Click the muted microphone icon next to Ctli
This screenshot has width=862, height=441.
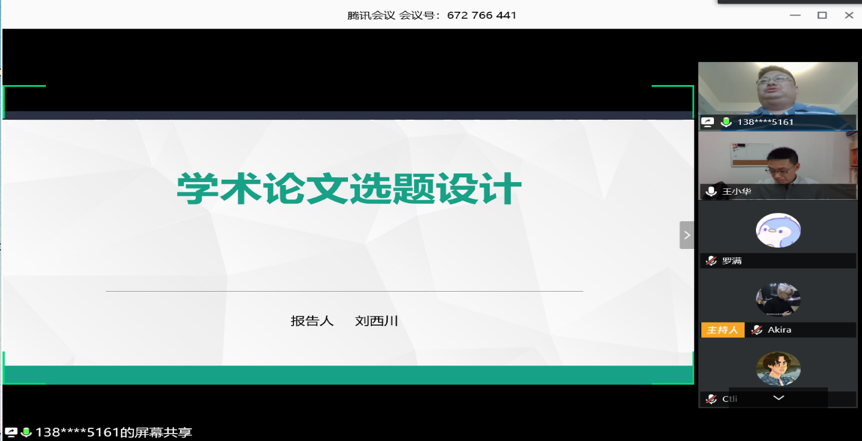click(711, 399)
